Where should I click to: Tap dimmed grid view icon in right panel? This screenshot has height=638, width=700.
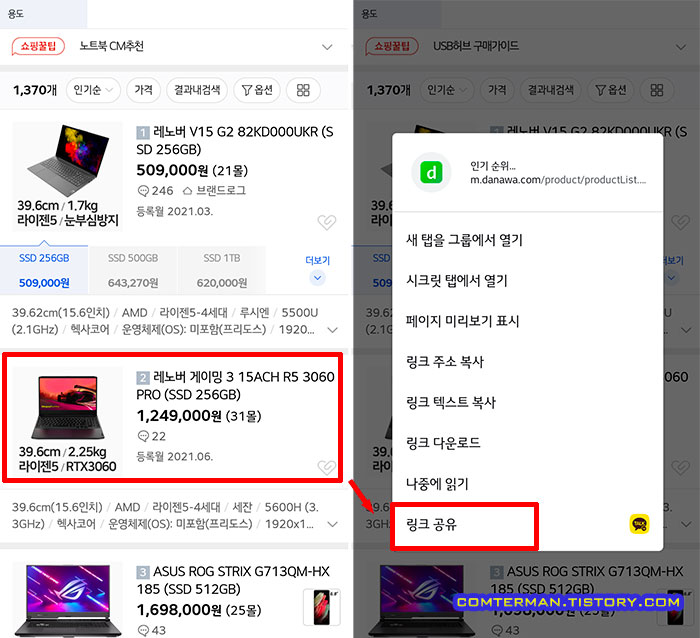pyautogui.click(x=657, y=90)
